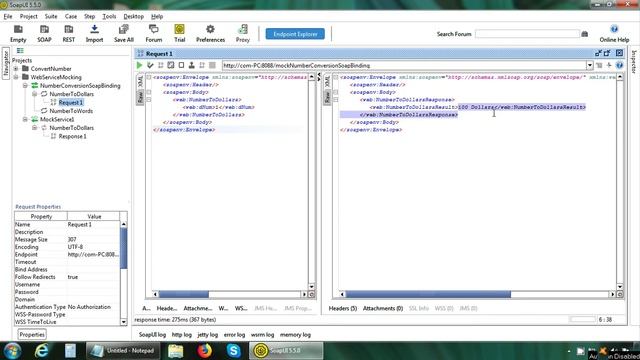Switch to response Headers (5) tab
The height and width of the screenshot is (360, 640).
click(343, 309)
